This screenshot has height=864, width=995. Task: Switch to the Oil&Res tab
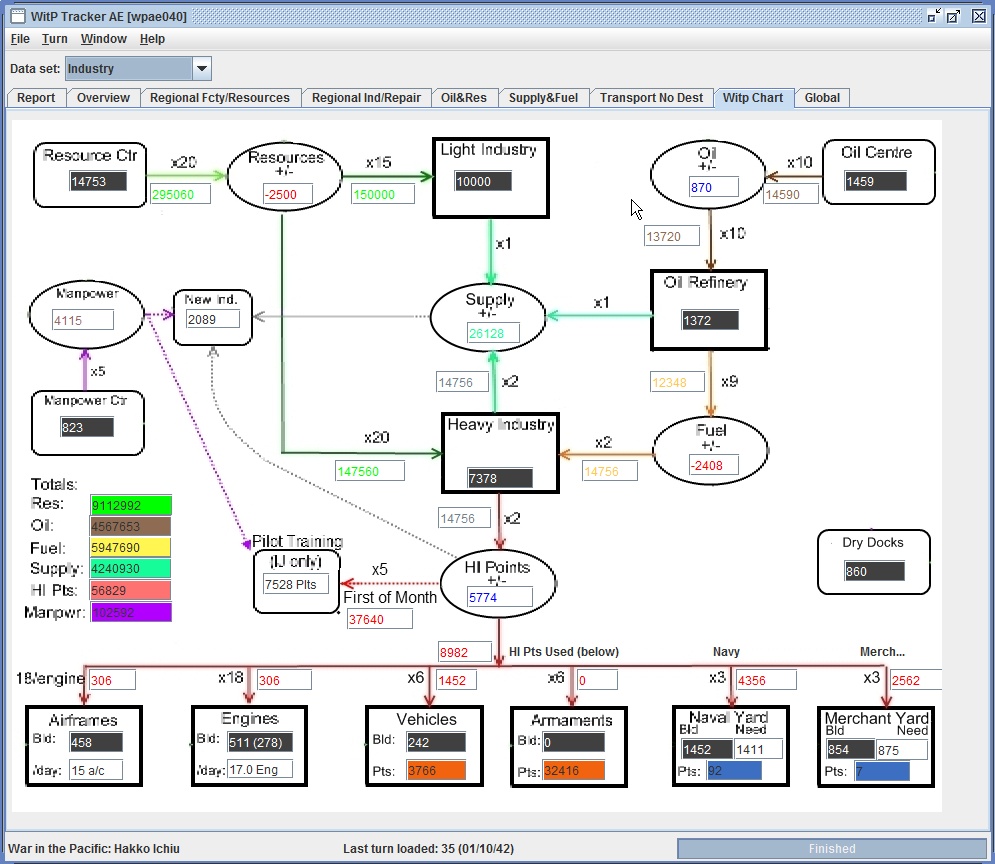pyautogui.click(x=464, y=98)
